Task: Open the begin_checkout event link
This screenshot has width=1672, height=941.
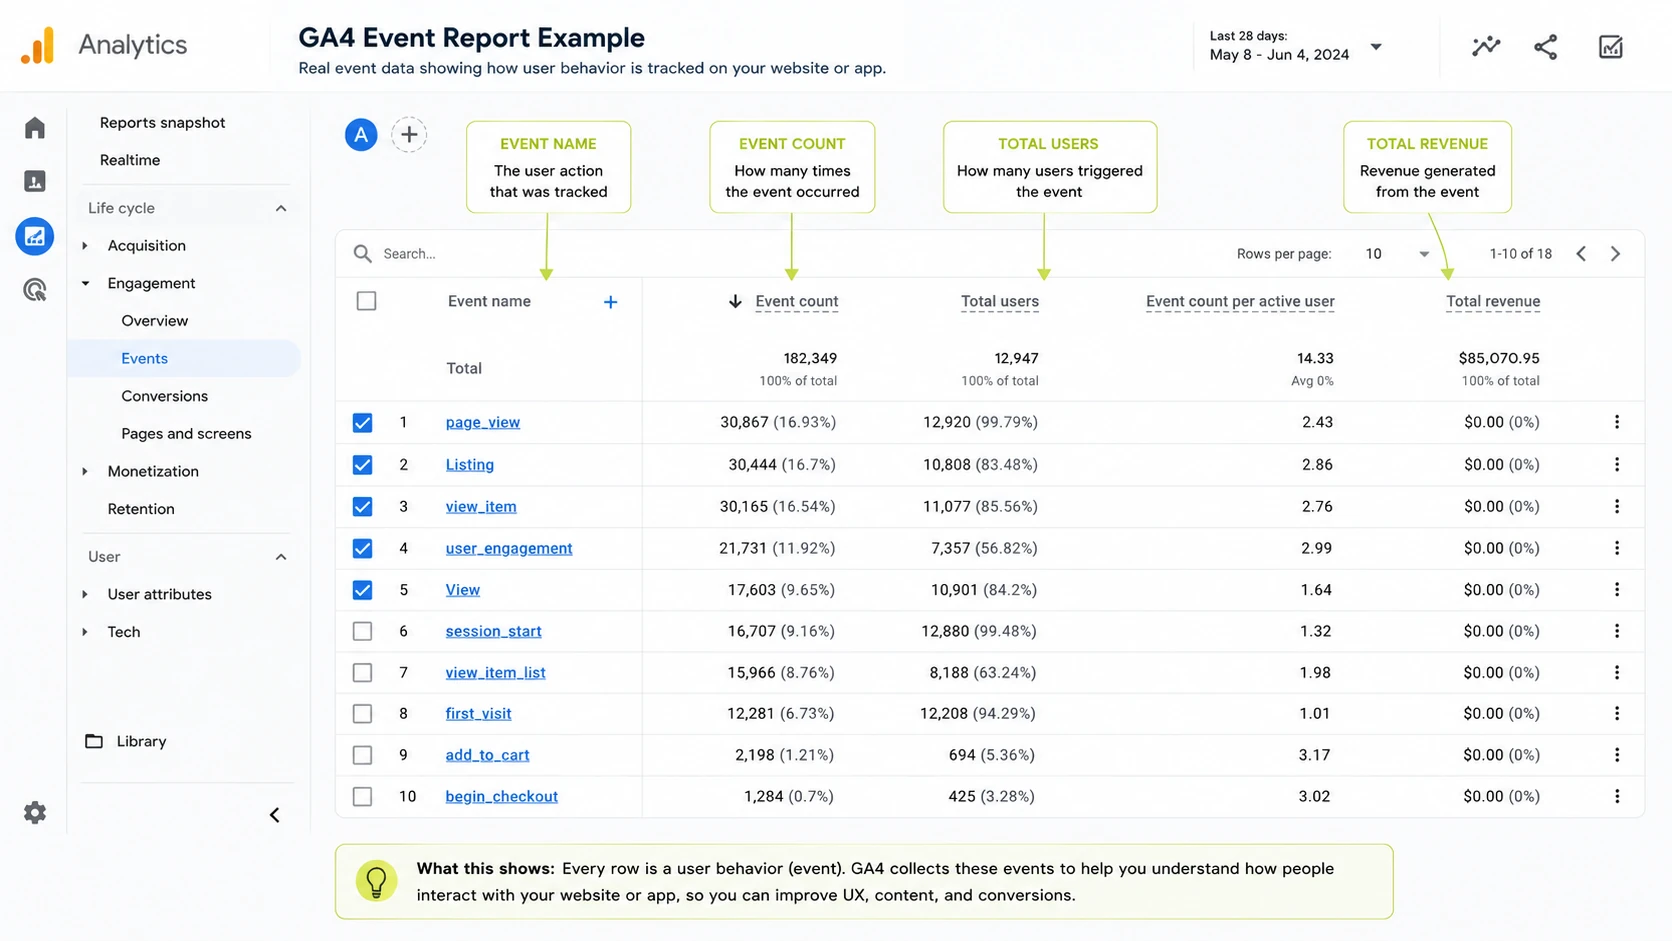Action: (x=502, y=796)
